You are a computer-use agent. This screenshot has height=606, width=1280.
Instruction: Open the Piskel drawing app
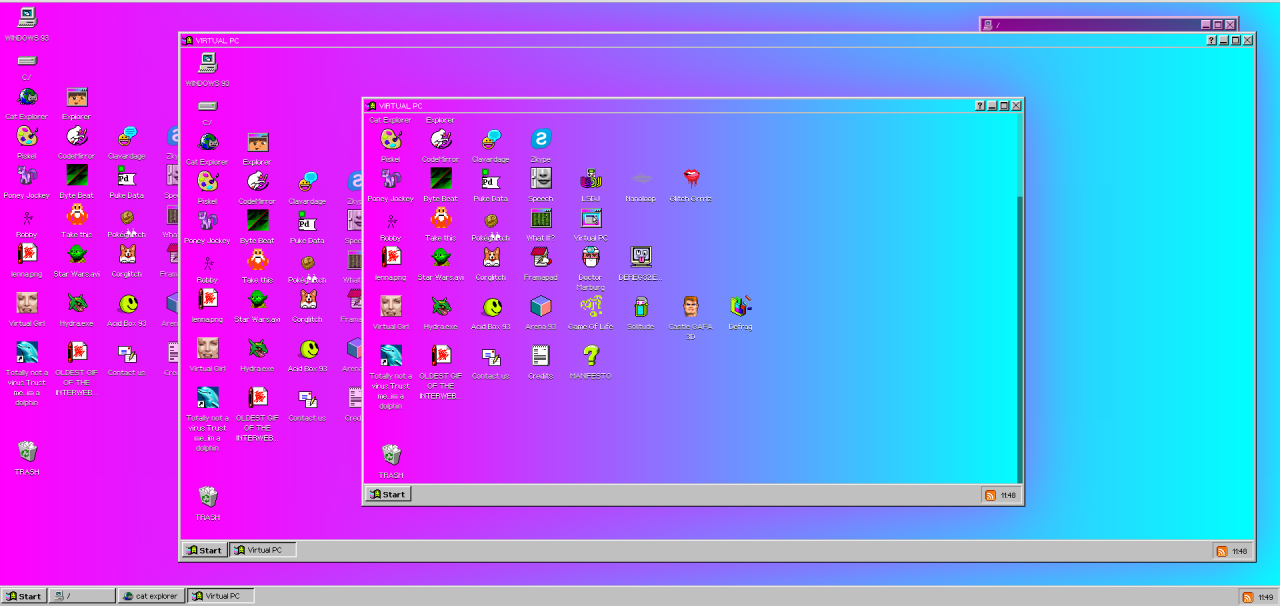(x=390, y=140)
